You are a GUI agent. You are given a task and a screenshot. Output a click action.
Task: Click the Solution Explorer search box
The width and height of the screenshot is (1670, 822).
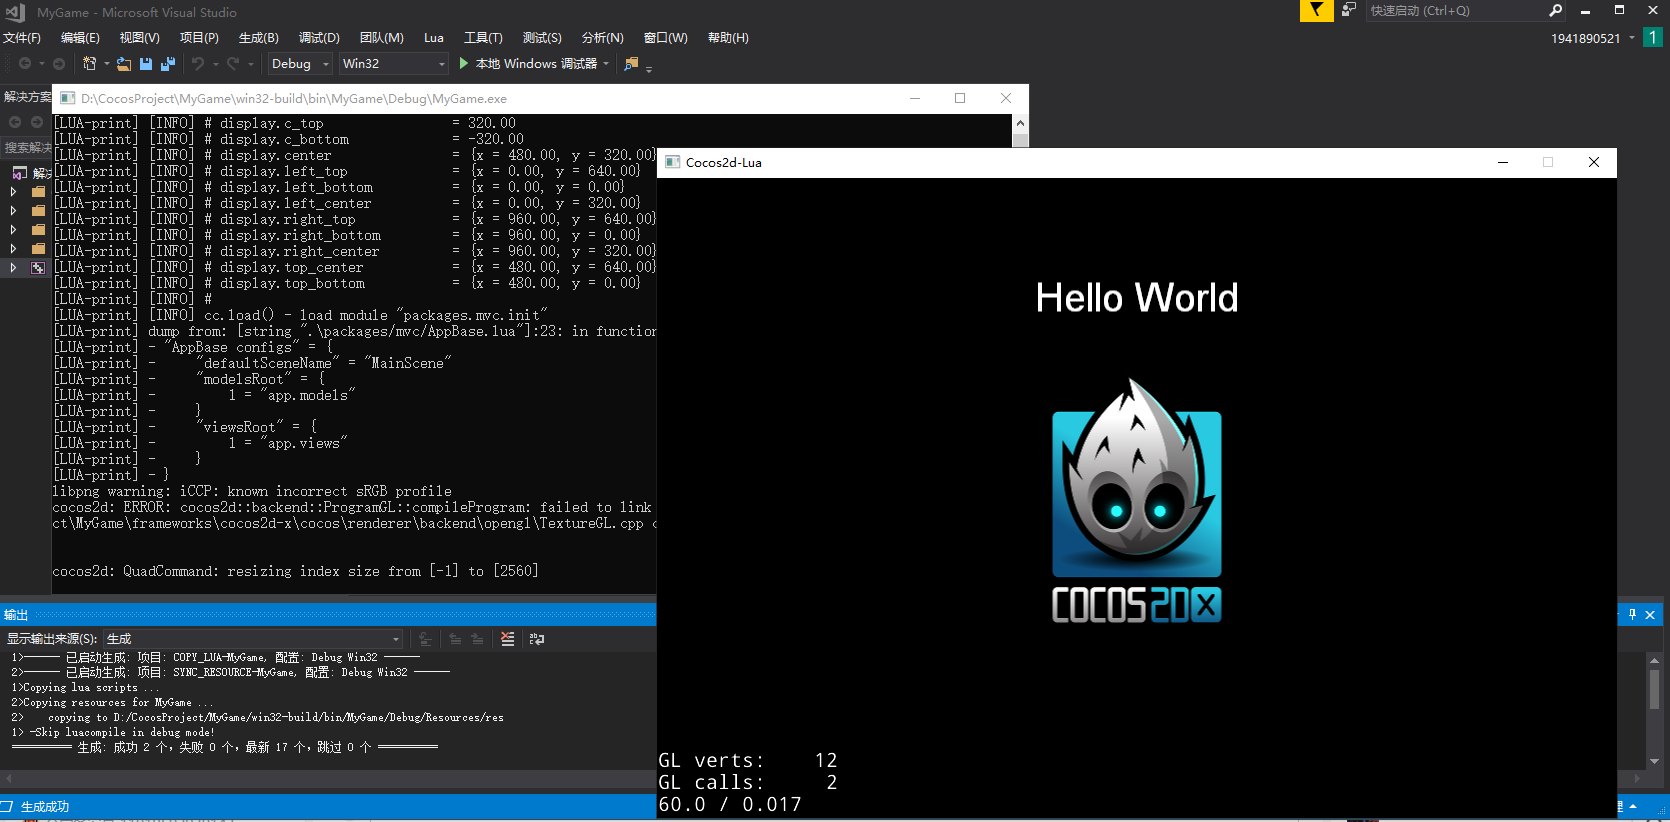[26, 147]
